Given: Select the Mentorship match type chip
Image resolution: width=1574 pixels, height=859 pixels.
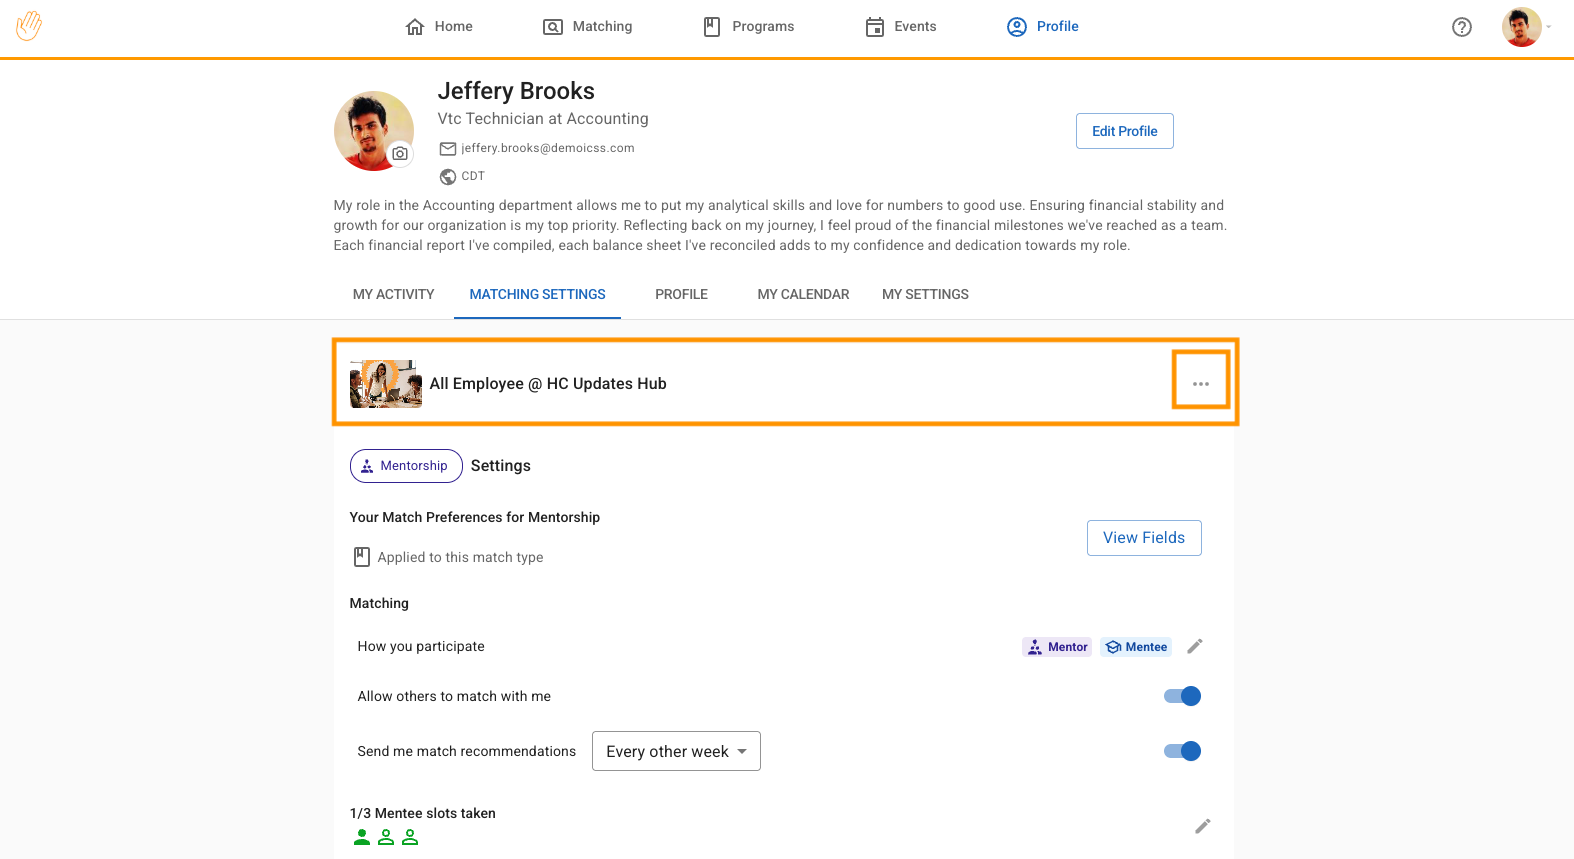Looking at the screenshot, I should pos(406,466).
